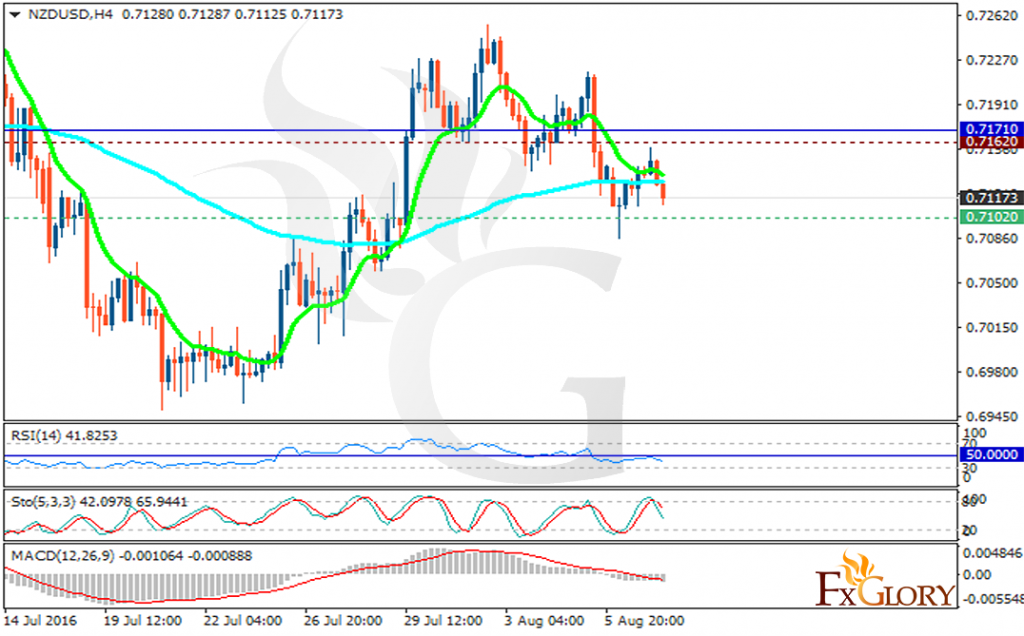Image resolution: width=1024 pixels, height=636 pixels.
Task: Click the 0.72270 price scale value
Action: (992, 60)
